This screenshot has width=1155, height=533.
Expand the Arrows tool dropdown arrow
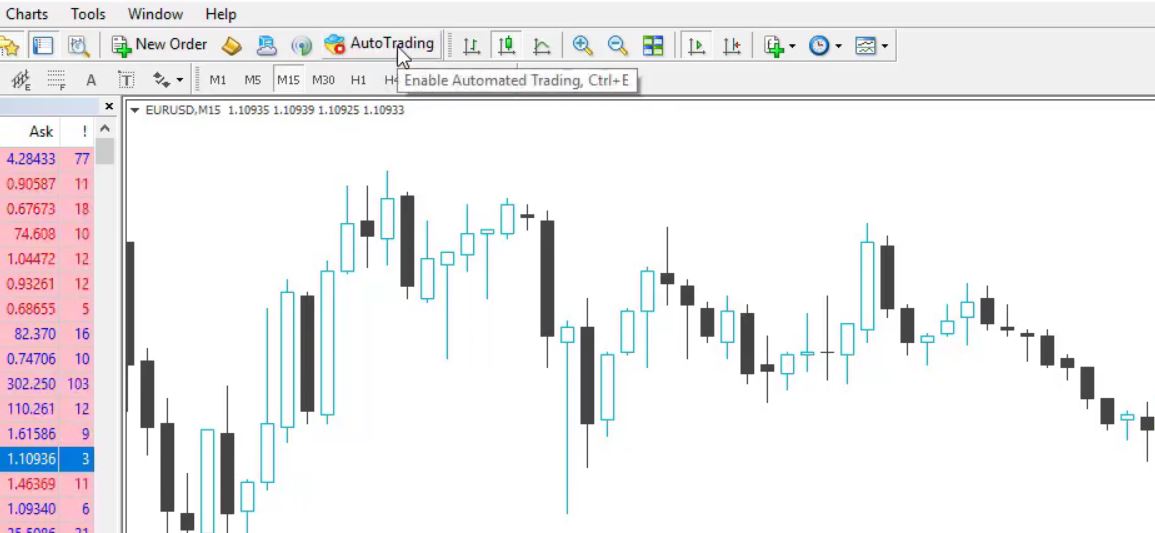click(x=180, y=80)
